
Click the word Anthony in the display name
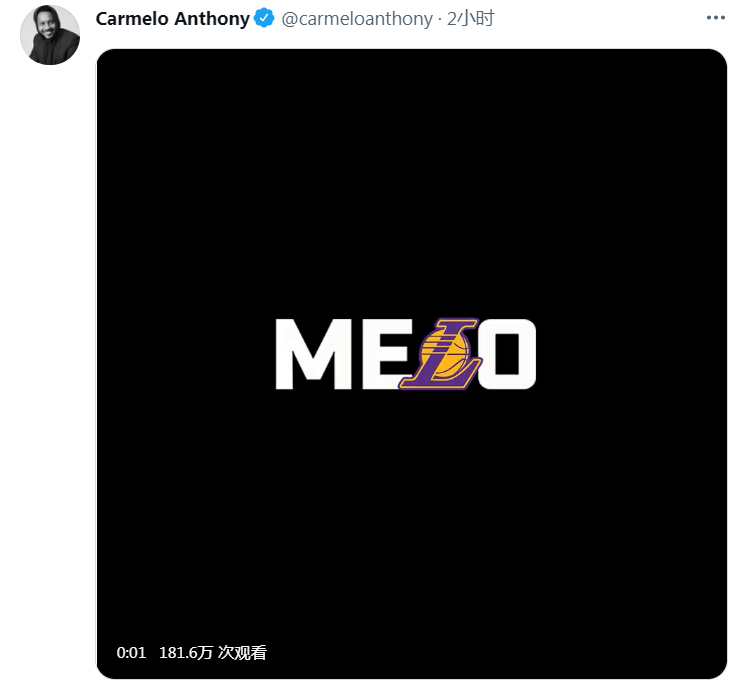click(x=212, y=19)
